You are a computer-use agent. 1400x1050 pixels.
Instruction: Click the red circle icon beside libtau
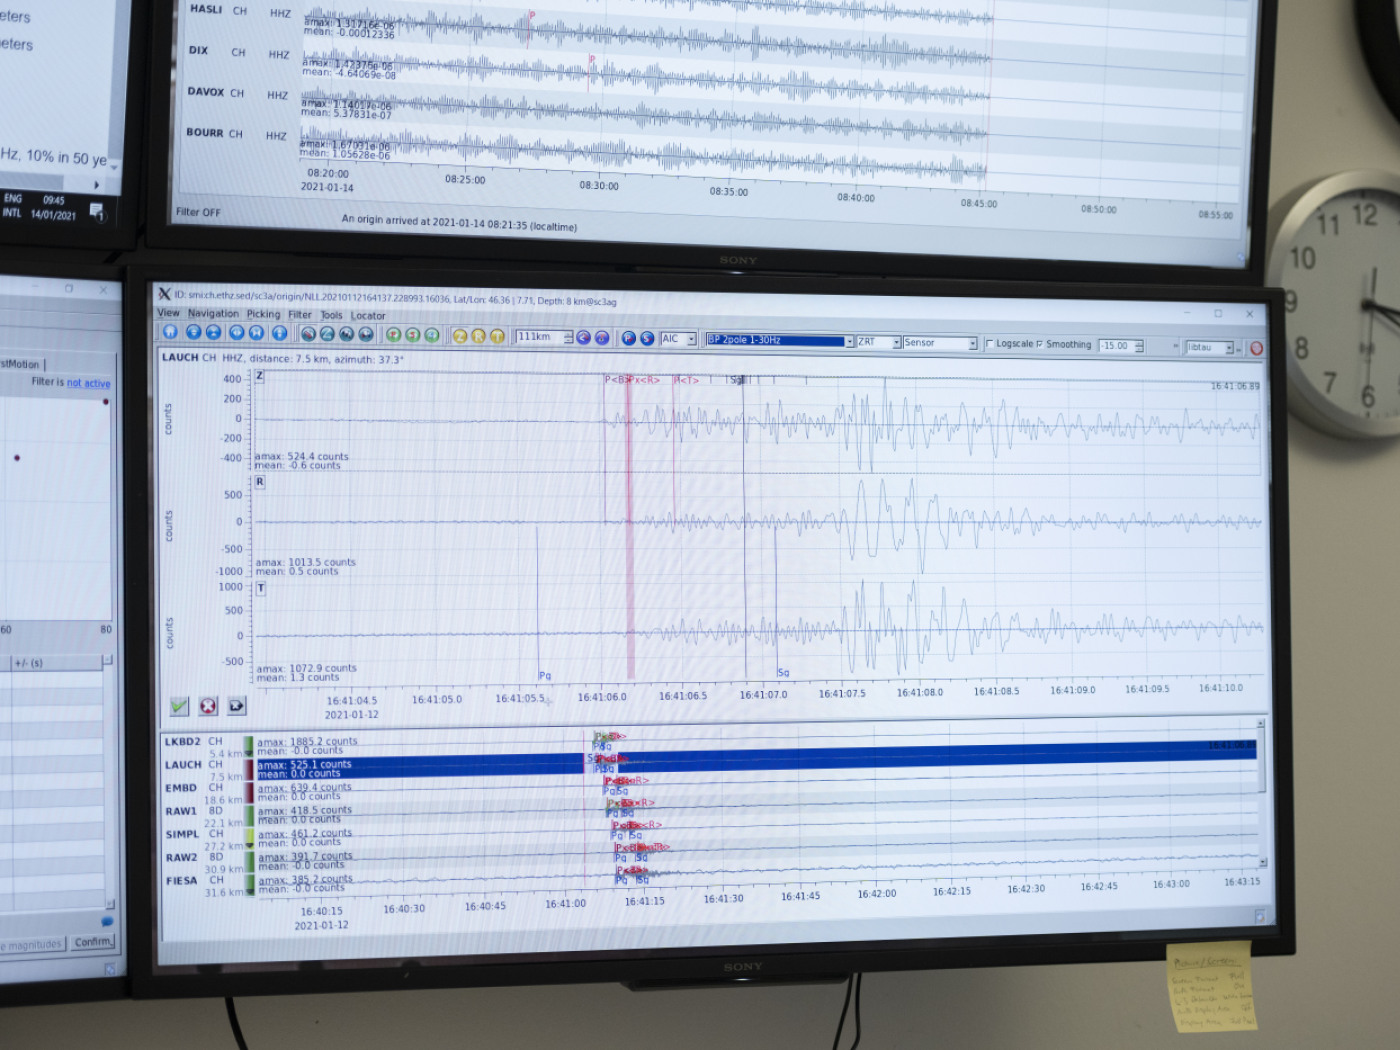1256,348
